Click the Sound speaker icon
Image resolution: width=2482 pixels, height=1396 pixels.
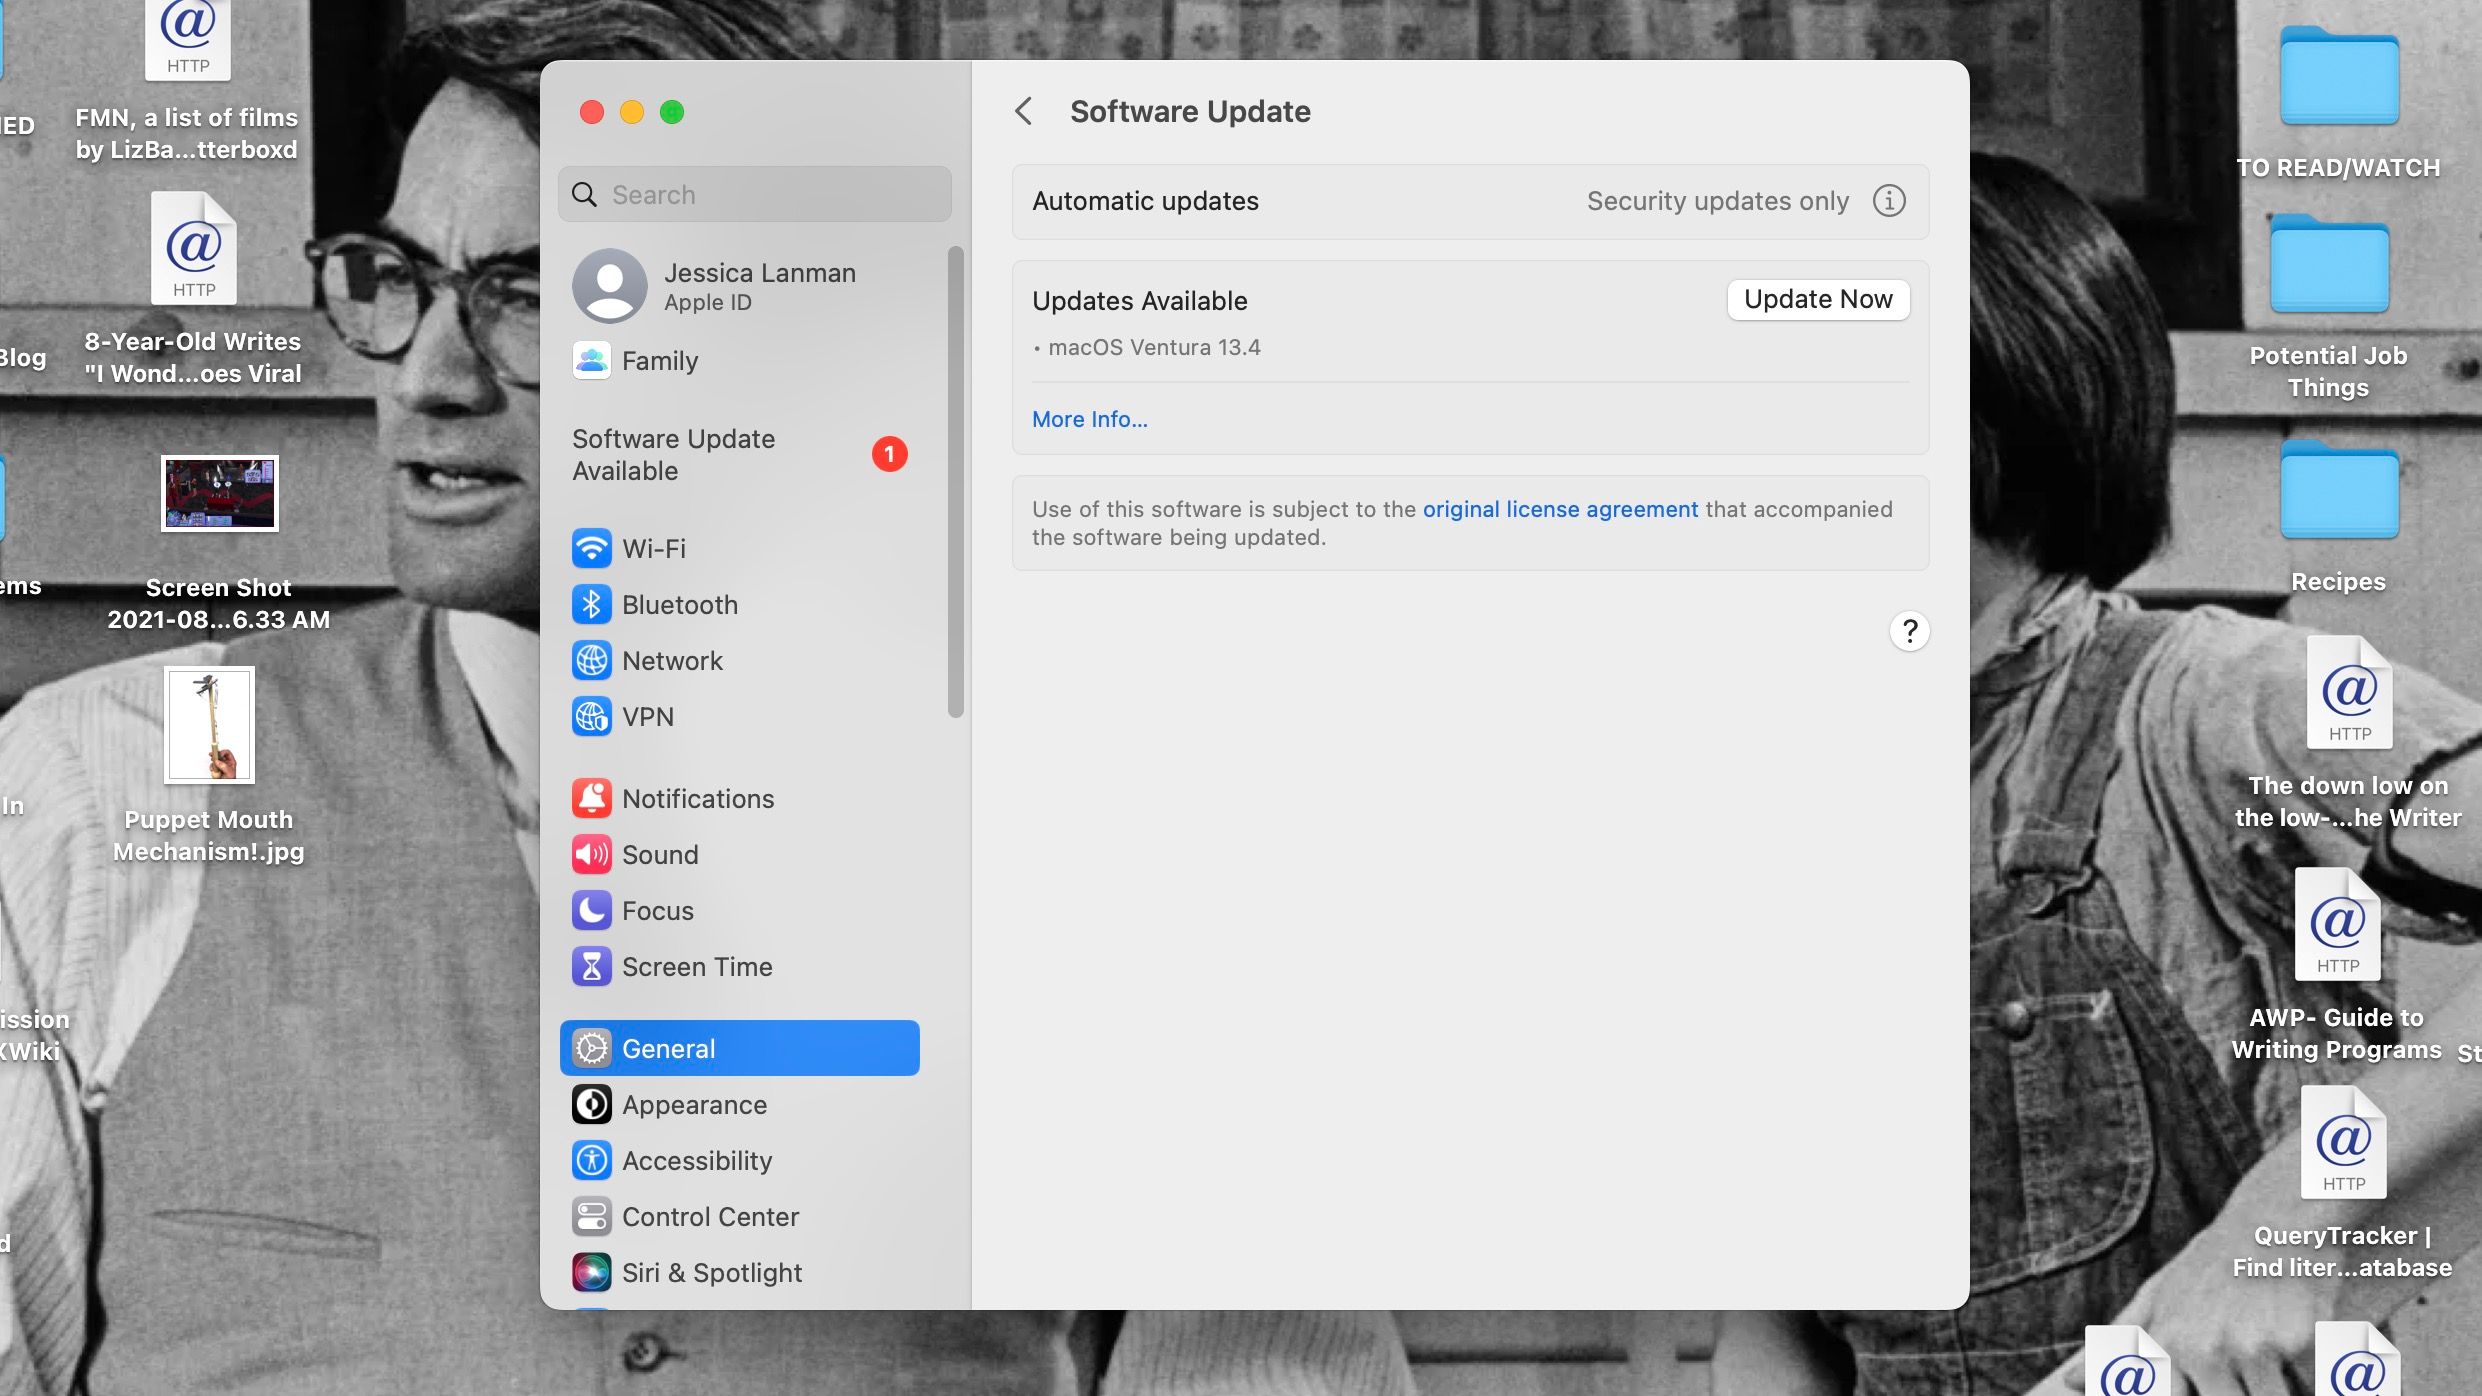[591, 854]
